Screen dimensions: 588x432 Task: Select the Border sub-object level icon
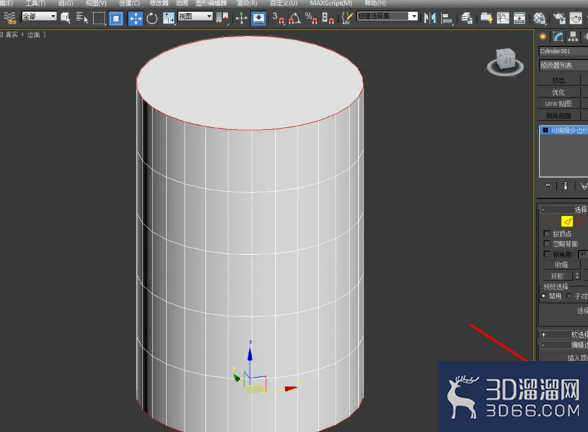(x=580, y=221)
